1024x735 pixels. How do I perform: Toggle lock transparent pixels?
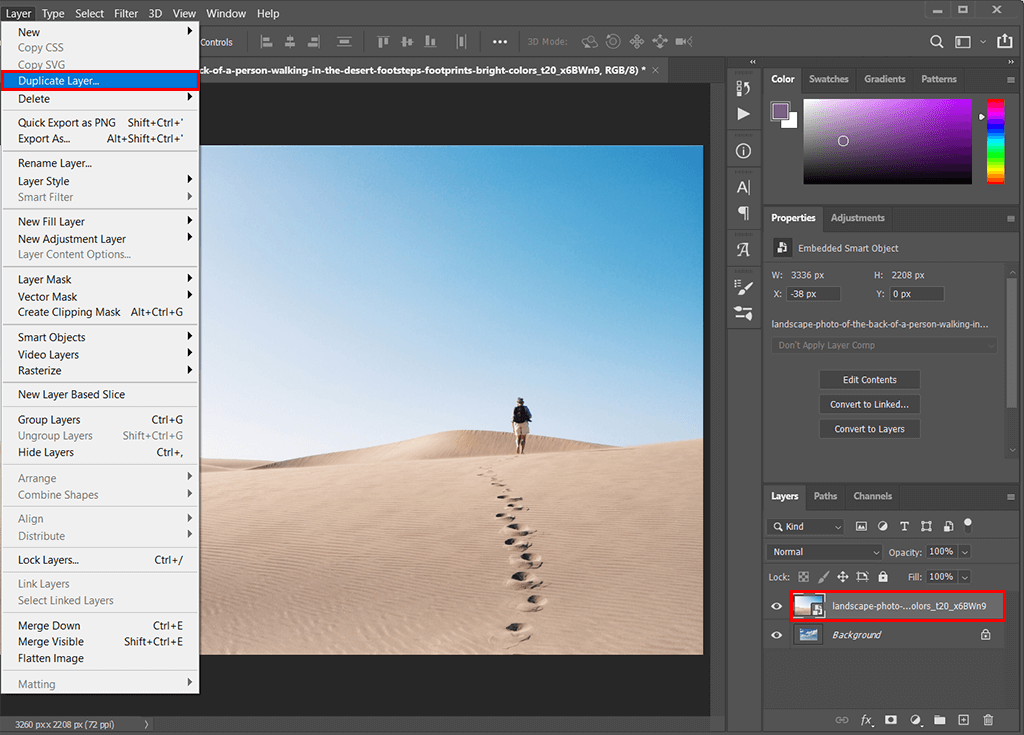[x=804, y=577]
